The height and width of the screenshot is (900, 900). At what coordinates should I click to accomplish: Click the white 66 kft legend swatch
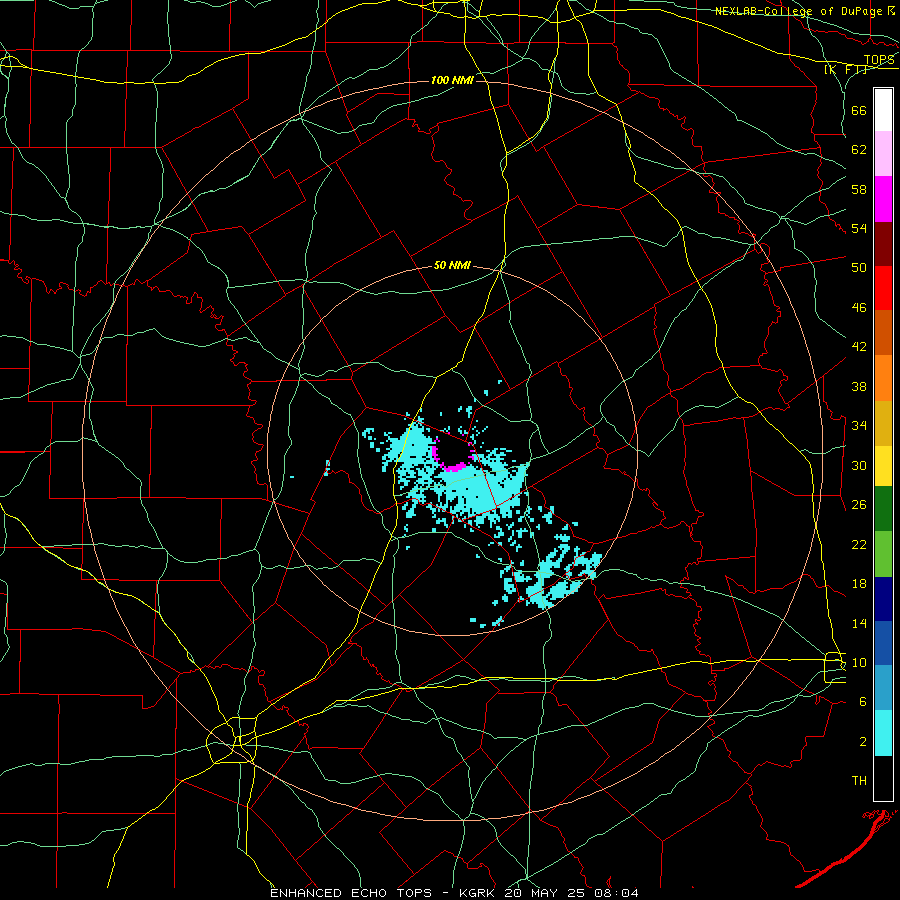(883, 110)
